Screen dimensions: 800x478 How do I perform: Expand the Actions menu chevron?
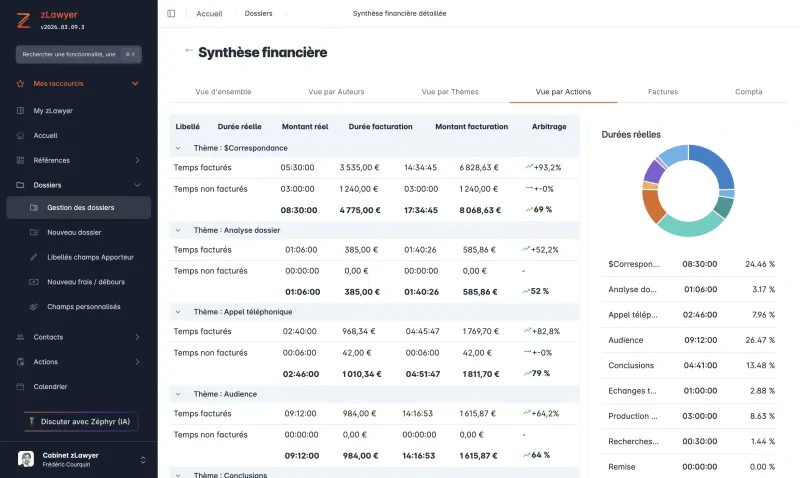(137, 362)
